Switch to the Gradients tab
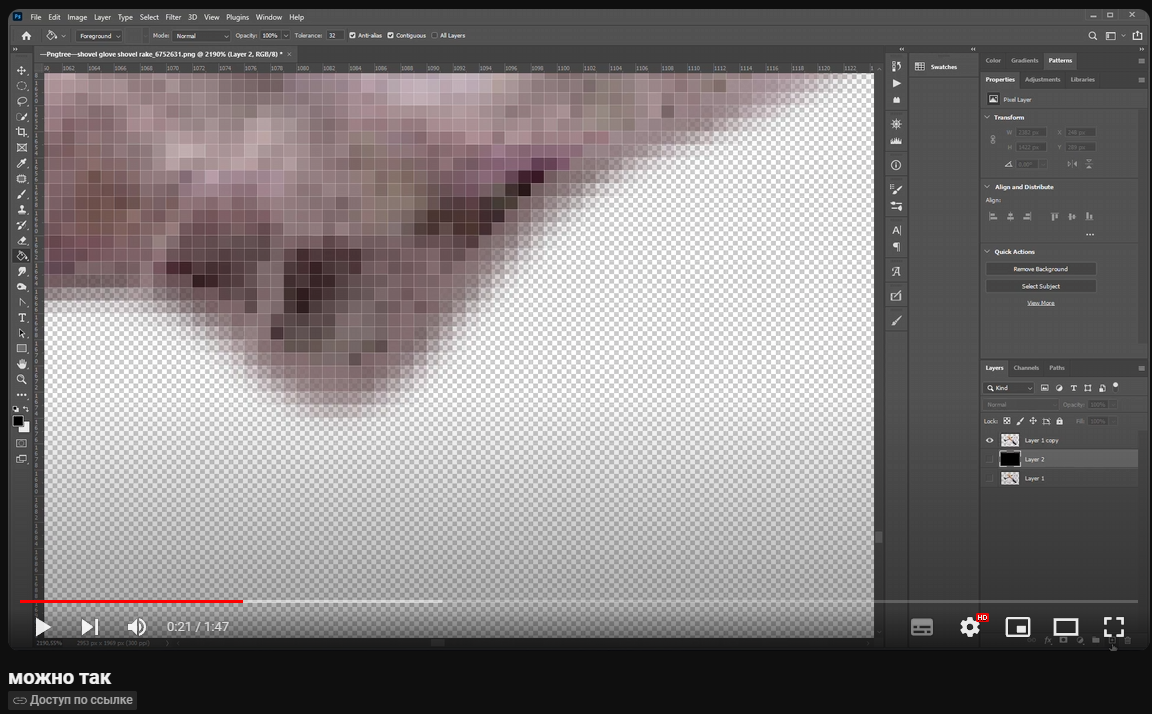This screenshot has width=1152, height=714. click(1024, 60)
